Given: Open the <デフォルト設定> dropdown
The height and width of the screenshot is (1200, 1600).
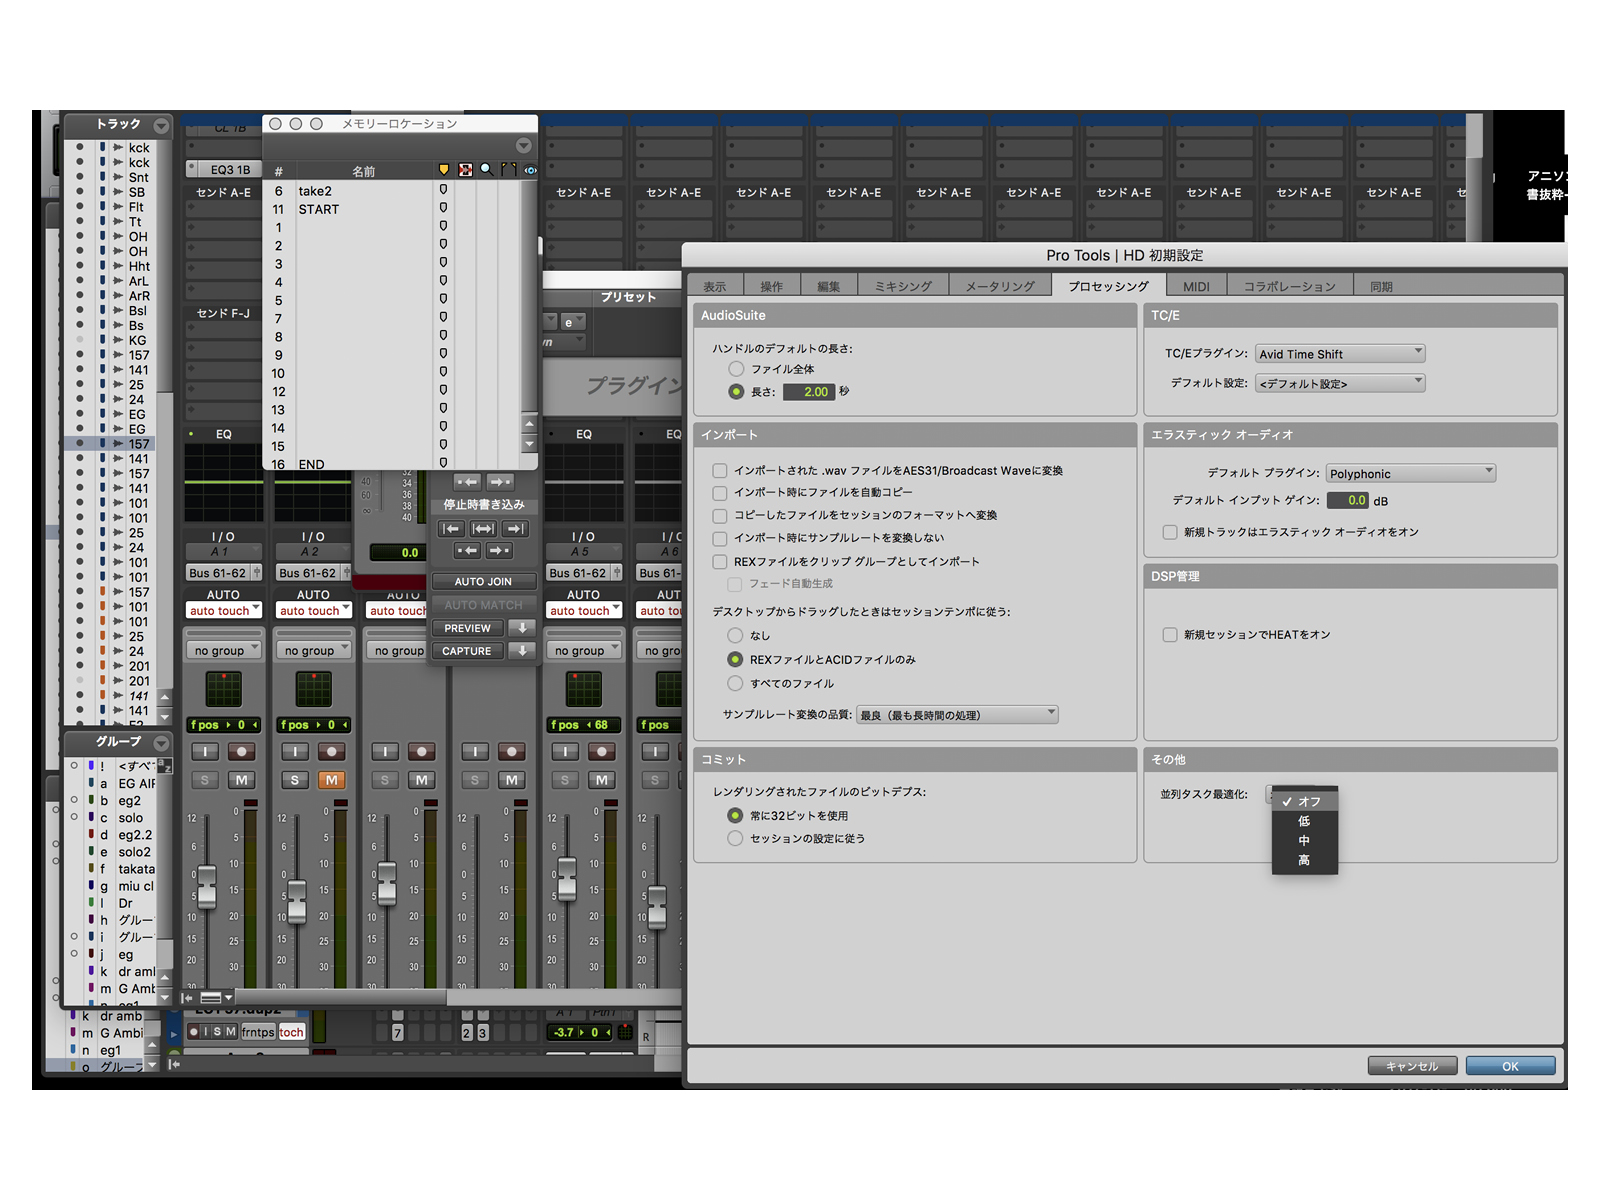Looking at the screenshot, I should click(x=1340, y=383).
